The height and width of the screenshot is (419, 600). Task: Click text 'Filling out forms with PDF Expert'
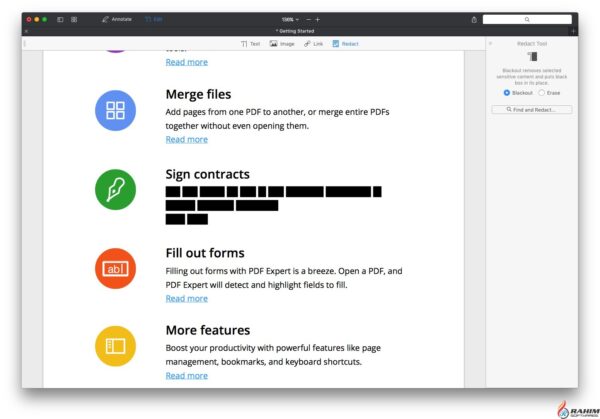(x=228, y=271)
